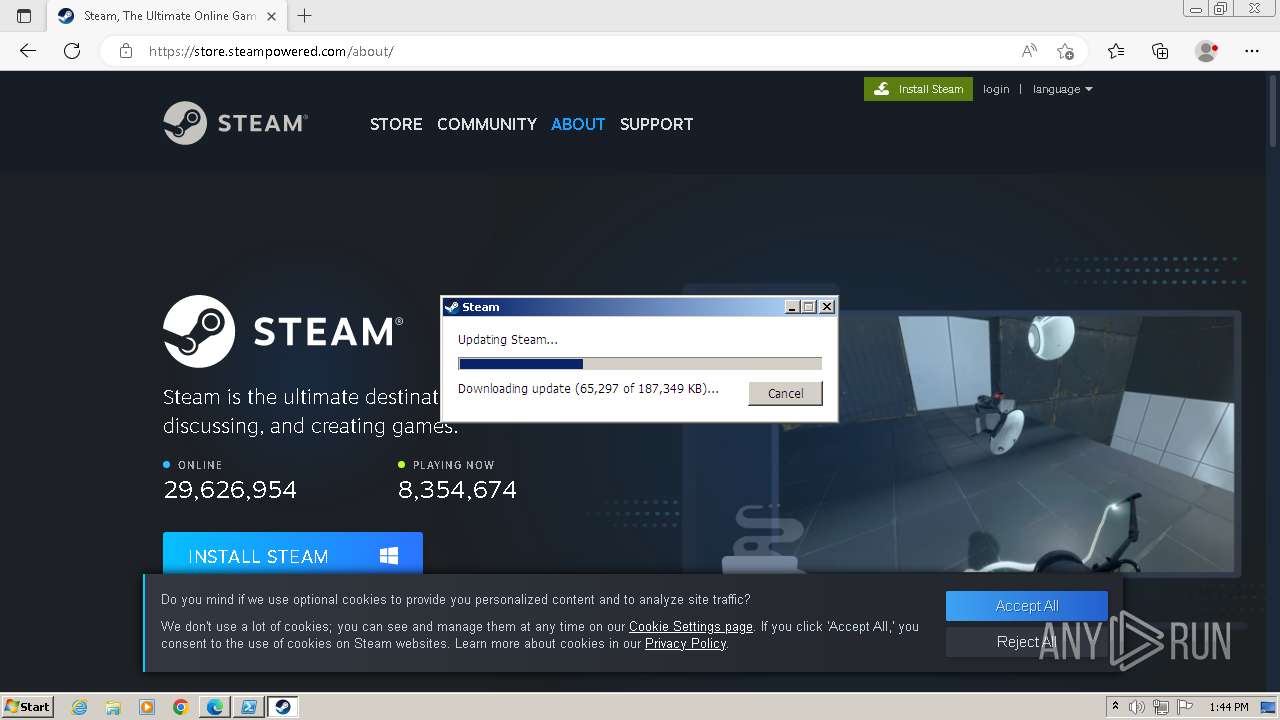Add this page to favorites
The image size is (1280, 720).
1065,51
